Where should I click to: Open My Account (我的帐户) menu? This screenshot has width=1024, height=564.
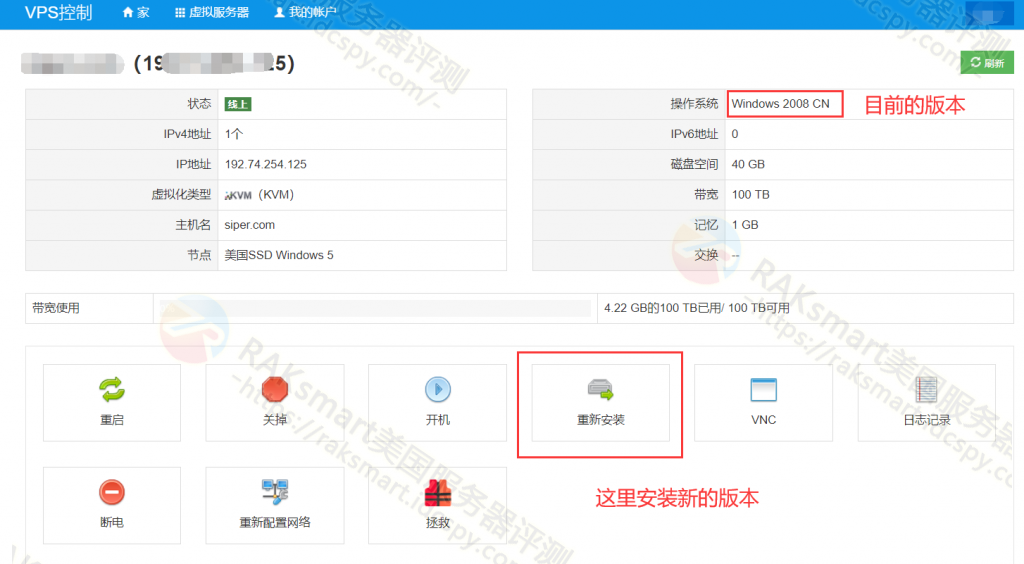(305, 12)
